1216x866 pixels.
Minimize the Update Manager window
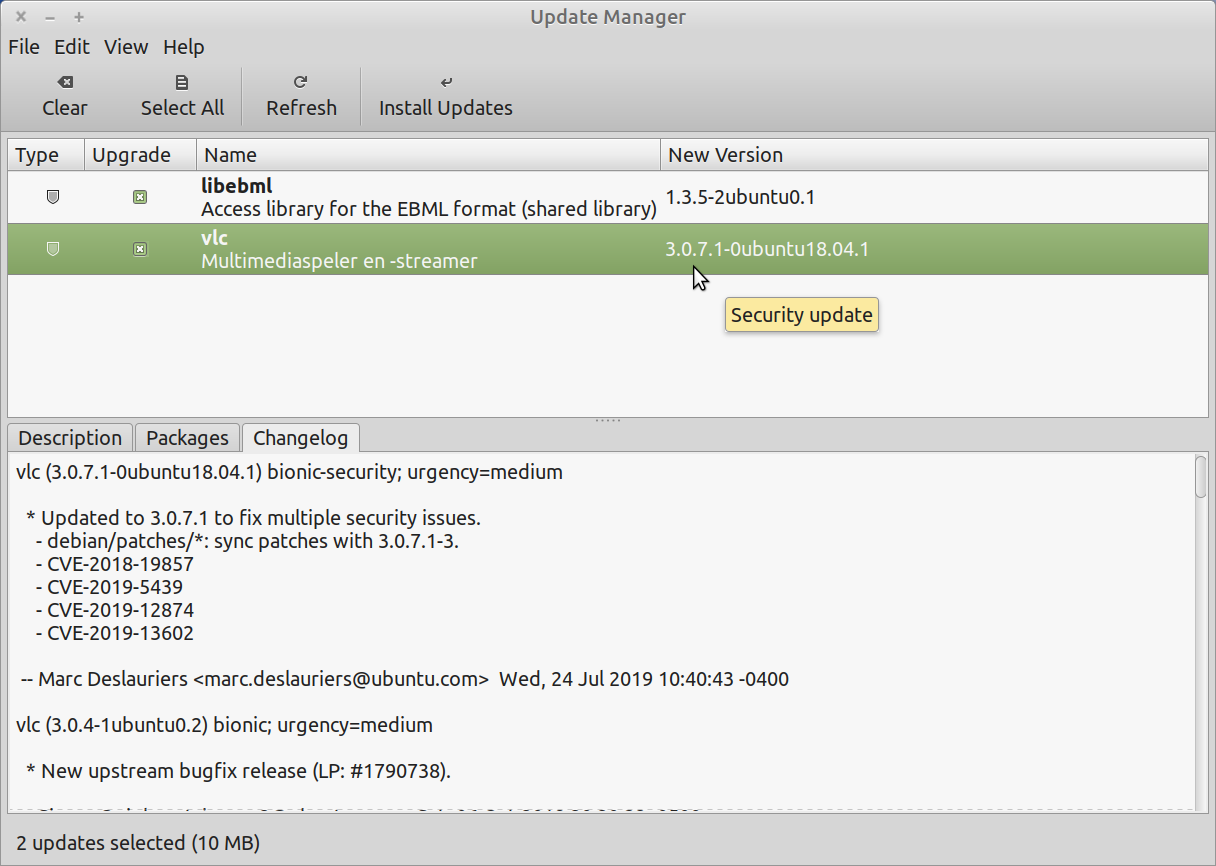coord(50,17)
